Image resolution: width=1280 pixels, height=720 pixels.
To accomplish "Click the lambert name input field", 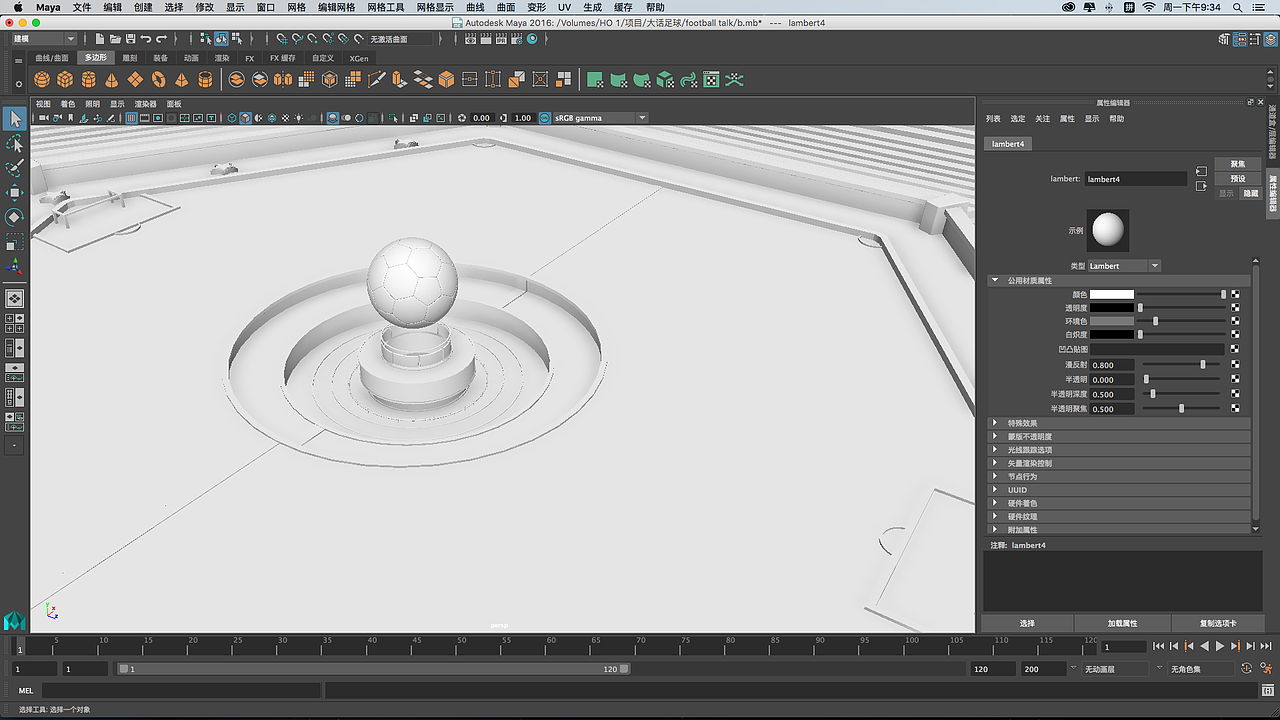I will [1135, 179].
